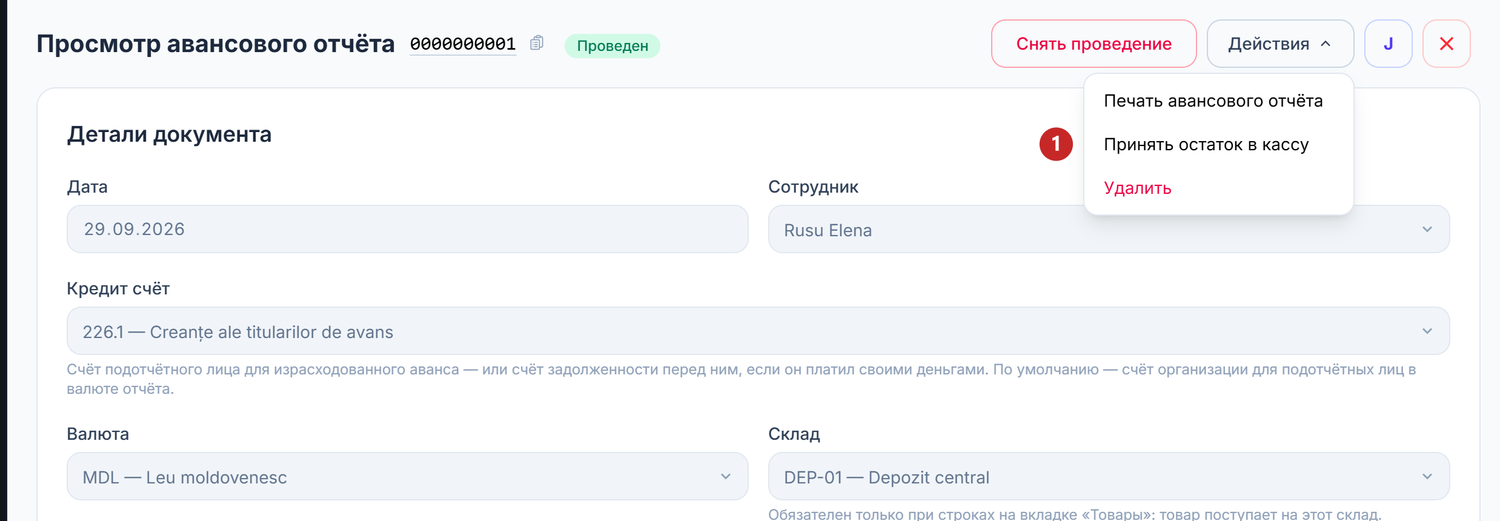
Task: Copy the document number 0000000001
Action: (x=537, y=43)
